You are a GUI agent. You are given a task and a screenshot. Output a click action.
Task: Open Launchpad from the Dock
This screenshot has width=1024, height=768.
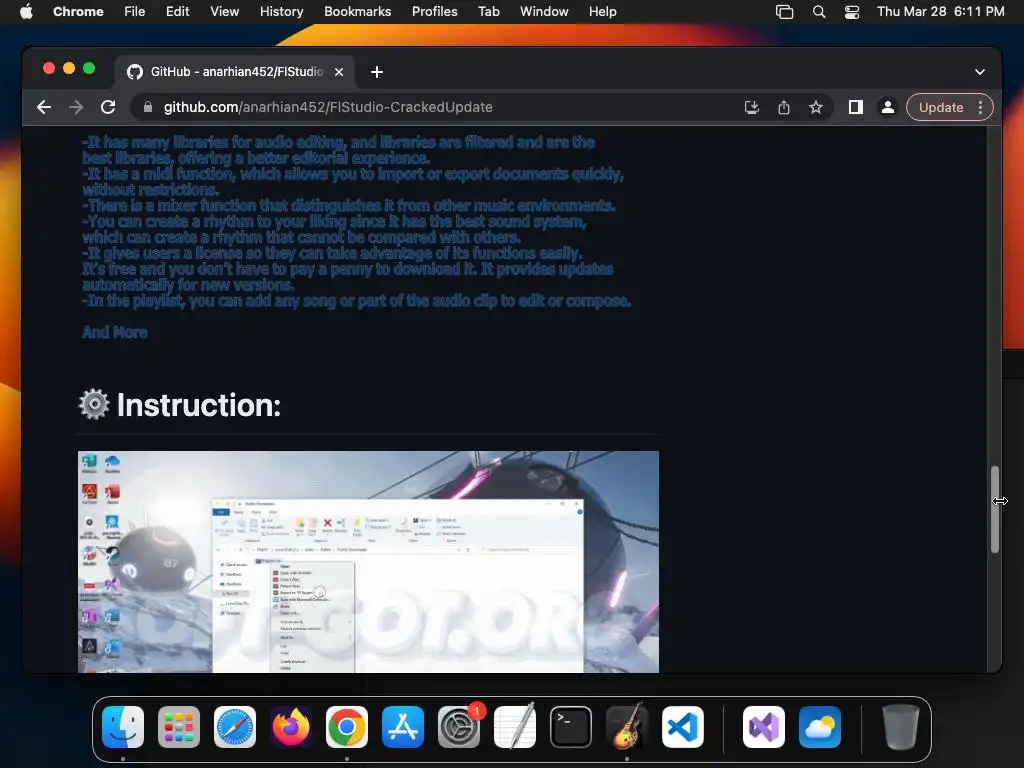179,727
